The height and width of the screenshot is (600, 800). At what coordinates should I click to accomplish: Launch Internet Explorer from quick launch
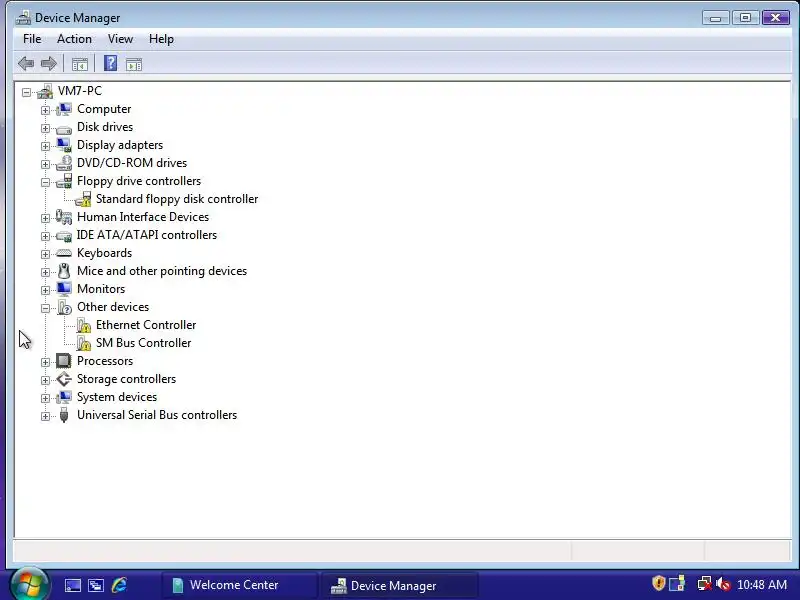pyautogui.click(x=119, y=585)
